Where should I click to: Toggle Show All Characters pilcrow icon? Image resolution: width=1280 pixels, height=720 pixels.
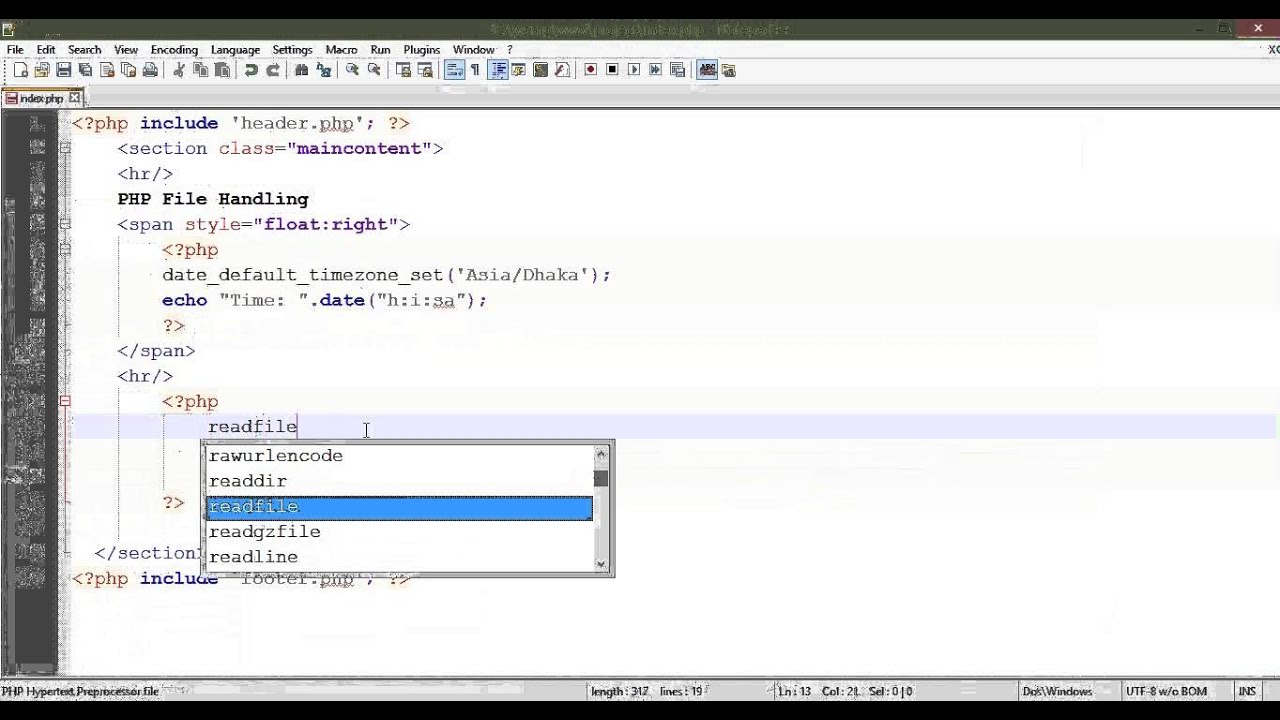[475, 70]
